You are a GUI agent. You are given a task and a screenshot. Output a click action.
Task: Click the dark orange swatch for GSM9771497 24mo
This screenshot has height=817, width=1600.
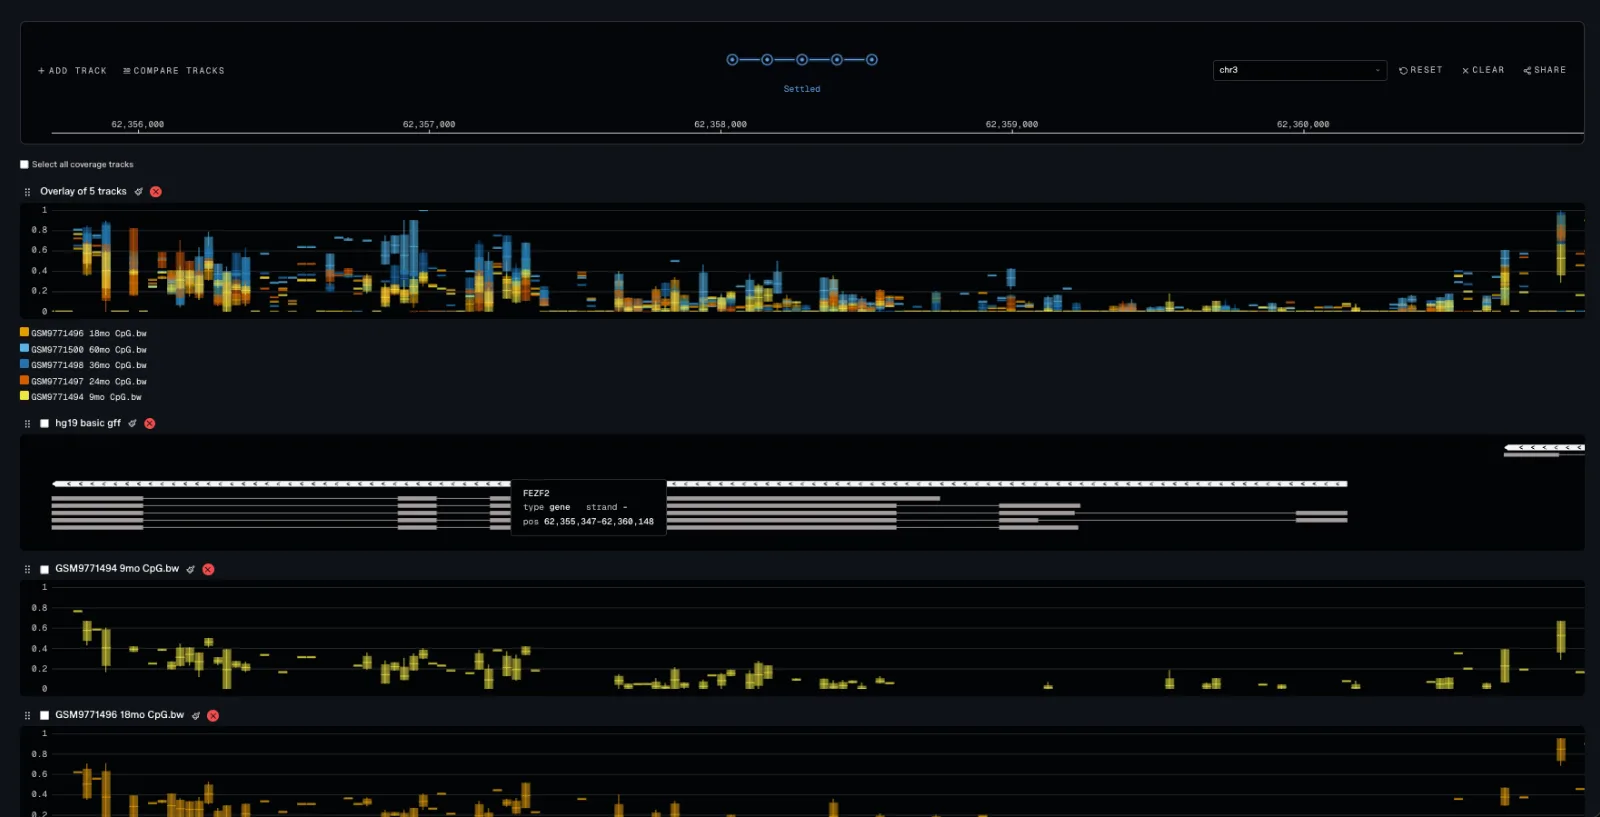click(x=24, y=380)
